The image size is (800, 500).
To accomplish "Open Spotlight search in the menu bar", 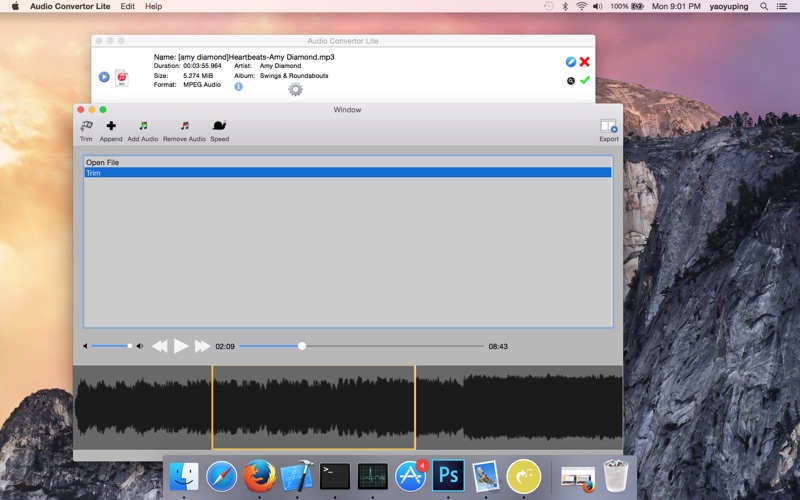I will [764, 6].
